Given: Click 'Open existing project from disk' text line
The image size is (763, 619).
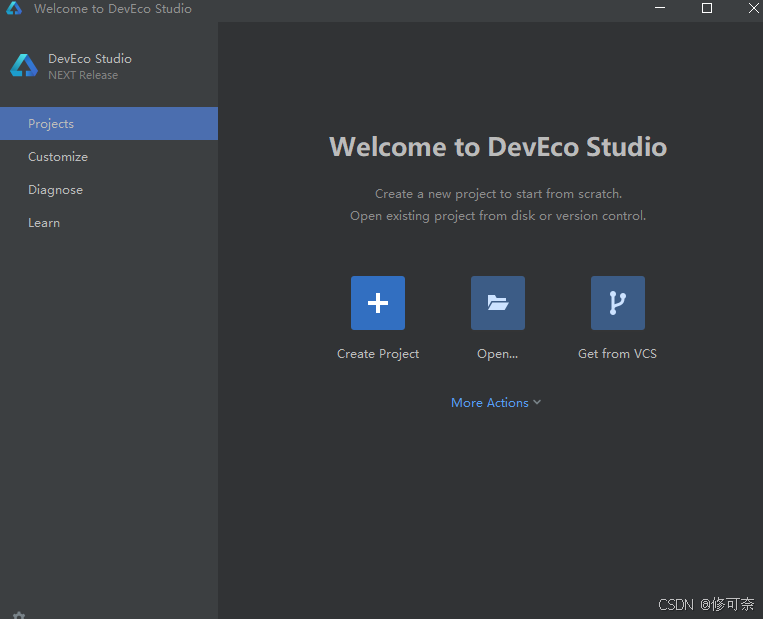Looking at the screenshot, I should click(498, 216).
